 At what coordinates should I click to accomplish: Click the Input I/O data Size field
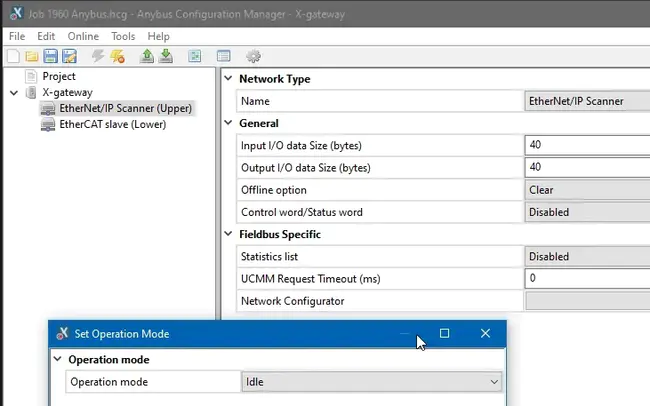586,145
